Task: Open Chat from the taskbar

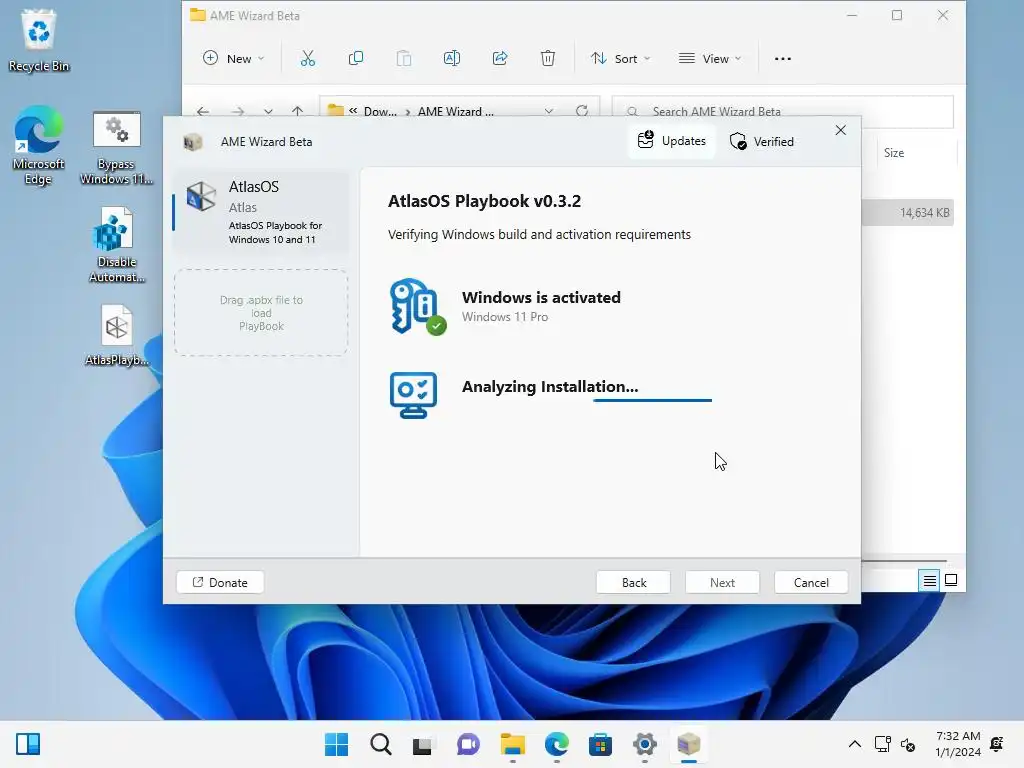Action: point(468,744)
